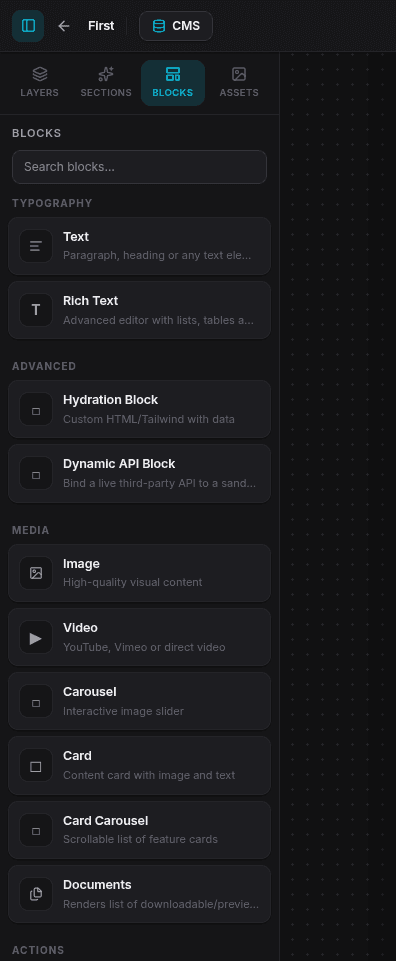Click the back arrow icon
Image resolution: width=396 pixels, height=961 pixels.
coord(64,26)
